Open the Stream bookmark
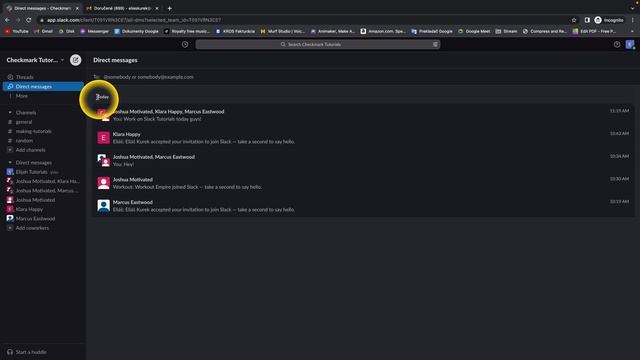Screen dimensions: 640x360 [506, 31]
